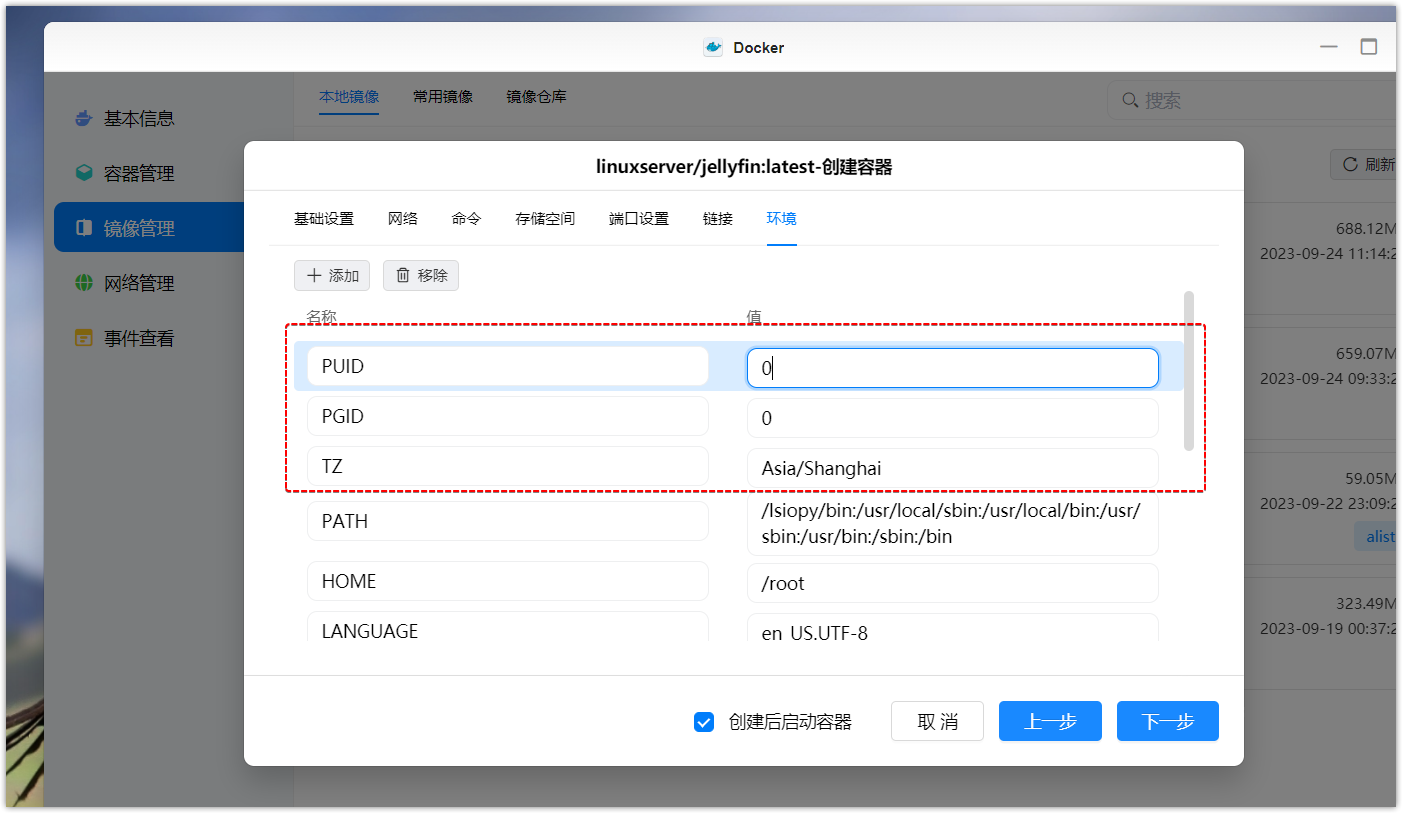Viewport: 1402px width, 813px height.
Task: Click the PUID value field
Action: (x=953, y=368)
